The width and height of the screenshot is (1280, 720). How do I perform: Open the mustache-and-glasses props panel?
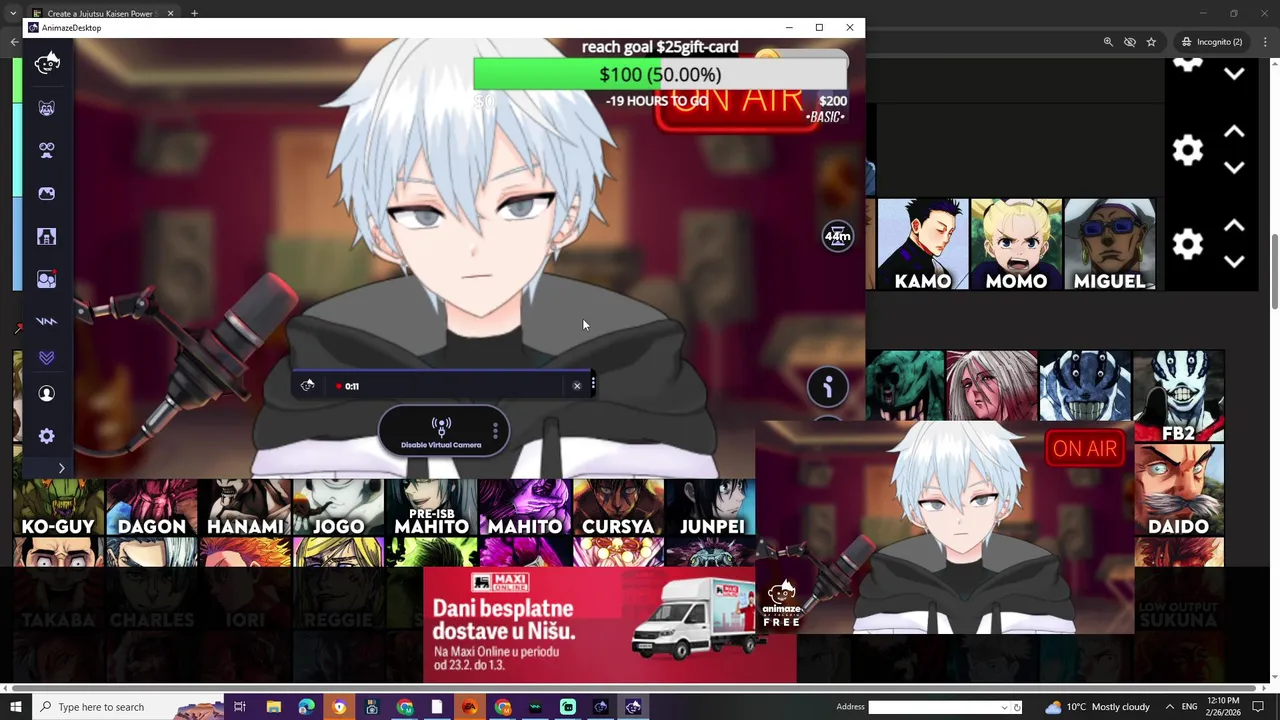click(x=46, y=150)
